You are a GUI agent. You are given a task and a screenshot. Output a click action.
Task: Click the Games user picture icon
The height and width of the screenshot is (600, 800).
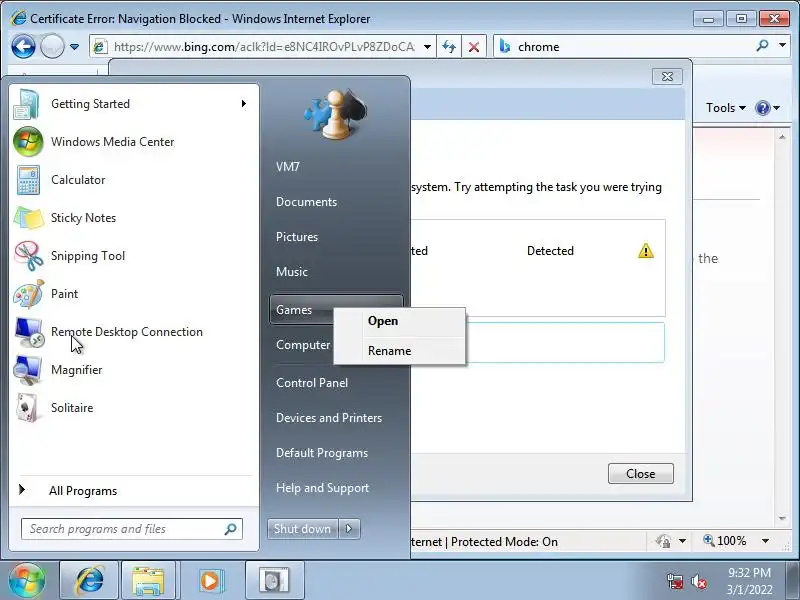coord(335,114)
